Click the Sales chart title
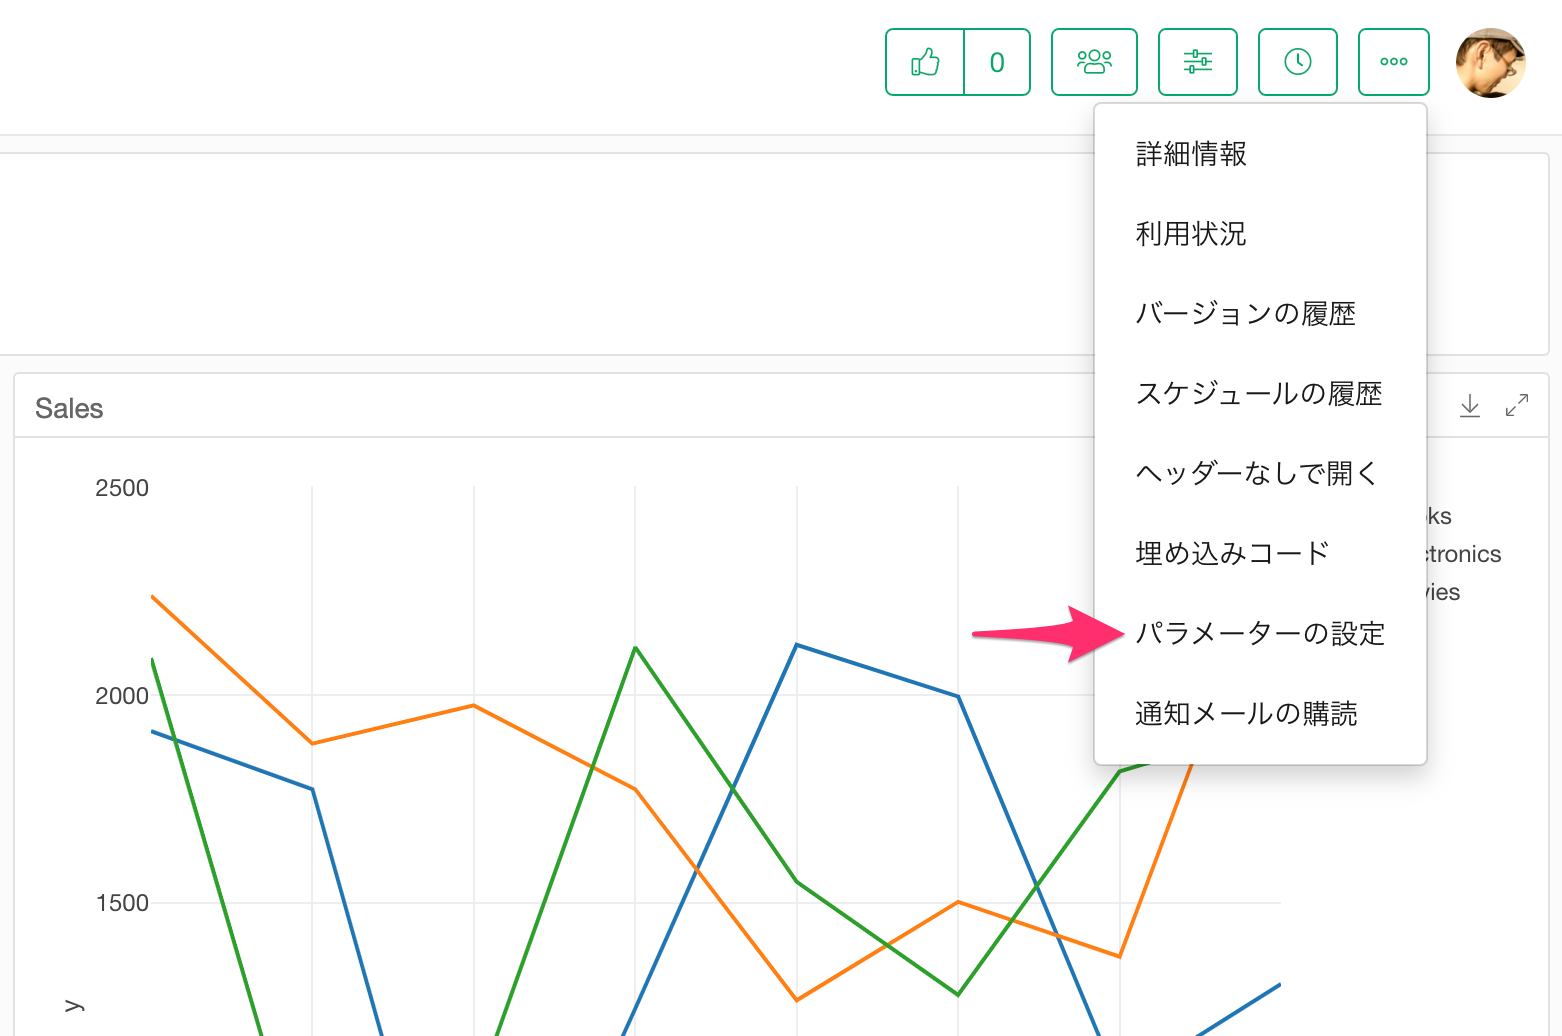The height and width of the screenshot is (1036, 1562). point(69,408)
